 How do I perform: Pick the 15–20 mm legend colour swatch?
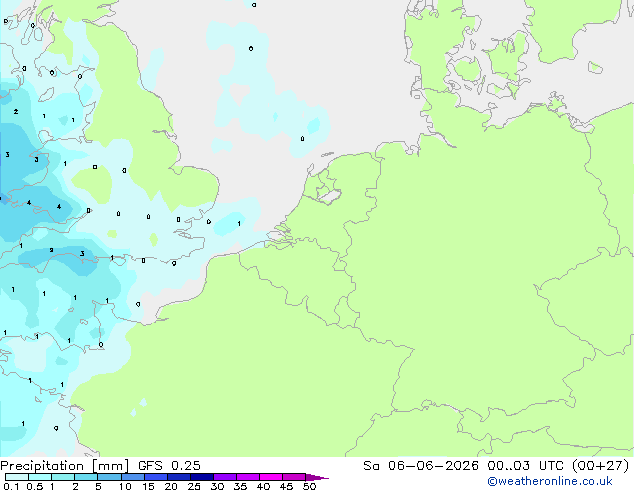point(155,477)
